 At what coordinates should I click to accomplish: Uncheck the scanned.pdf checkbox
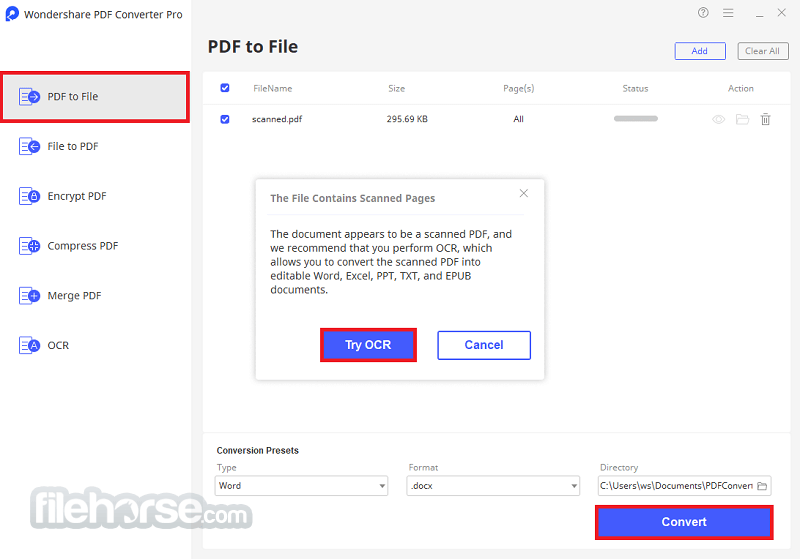(224, 119)
